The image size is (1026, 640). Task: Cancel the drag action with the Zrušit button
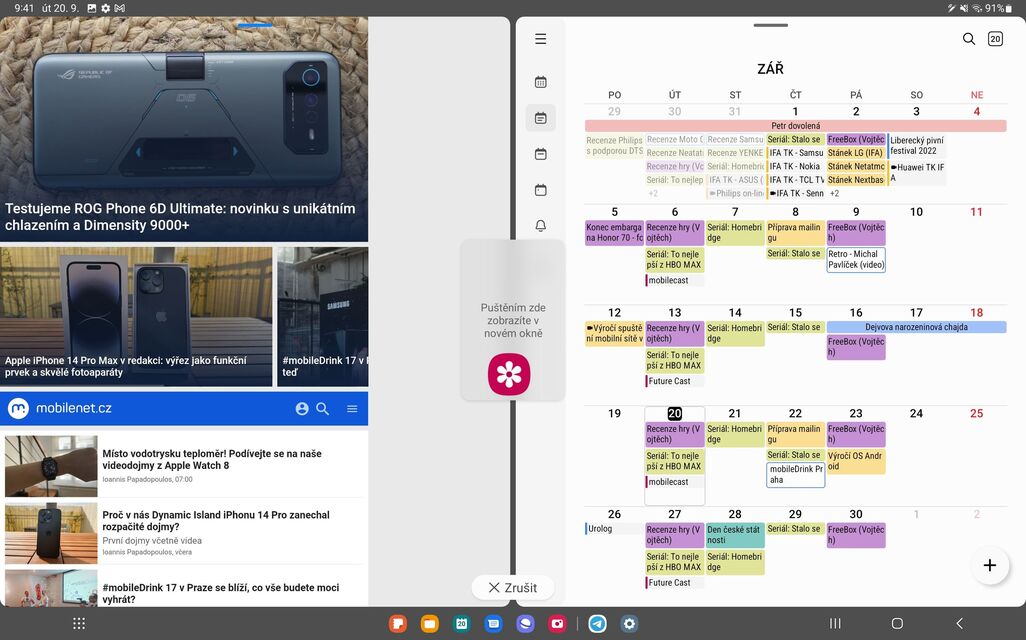[x=512, y=587]
